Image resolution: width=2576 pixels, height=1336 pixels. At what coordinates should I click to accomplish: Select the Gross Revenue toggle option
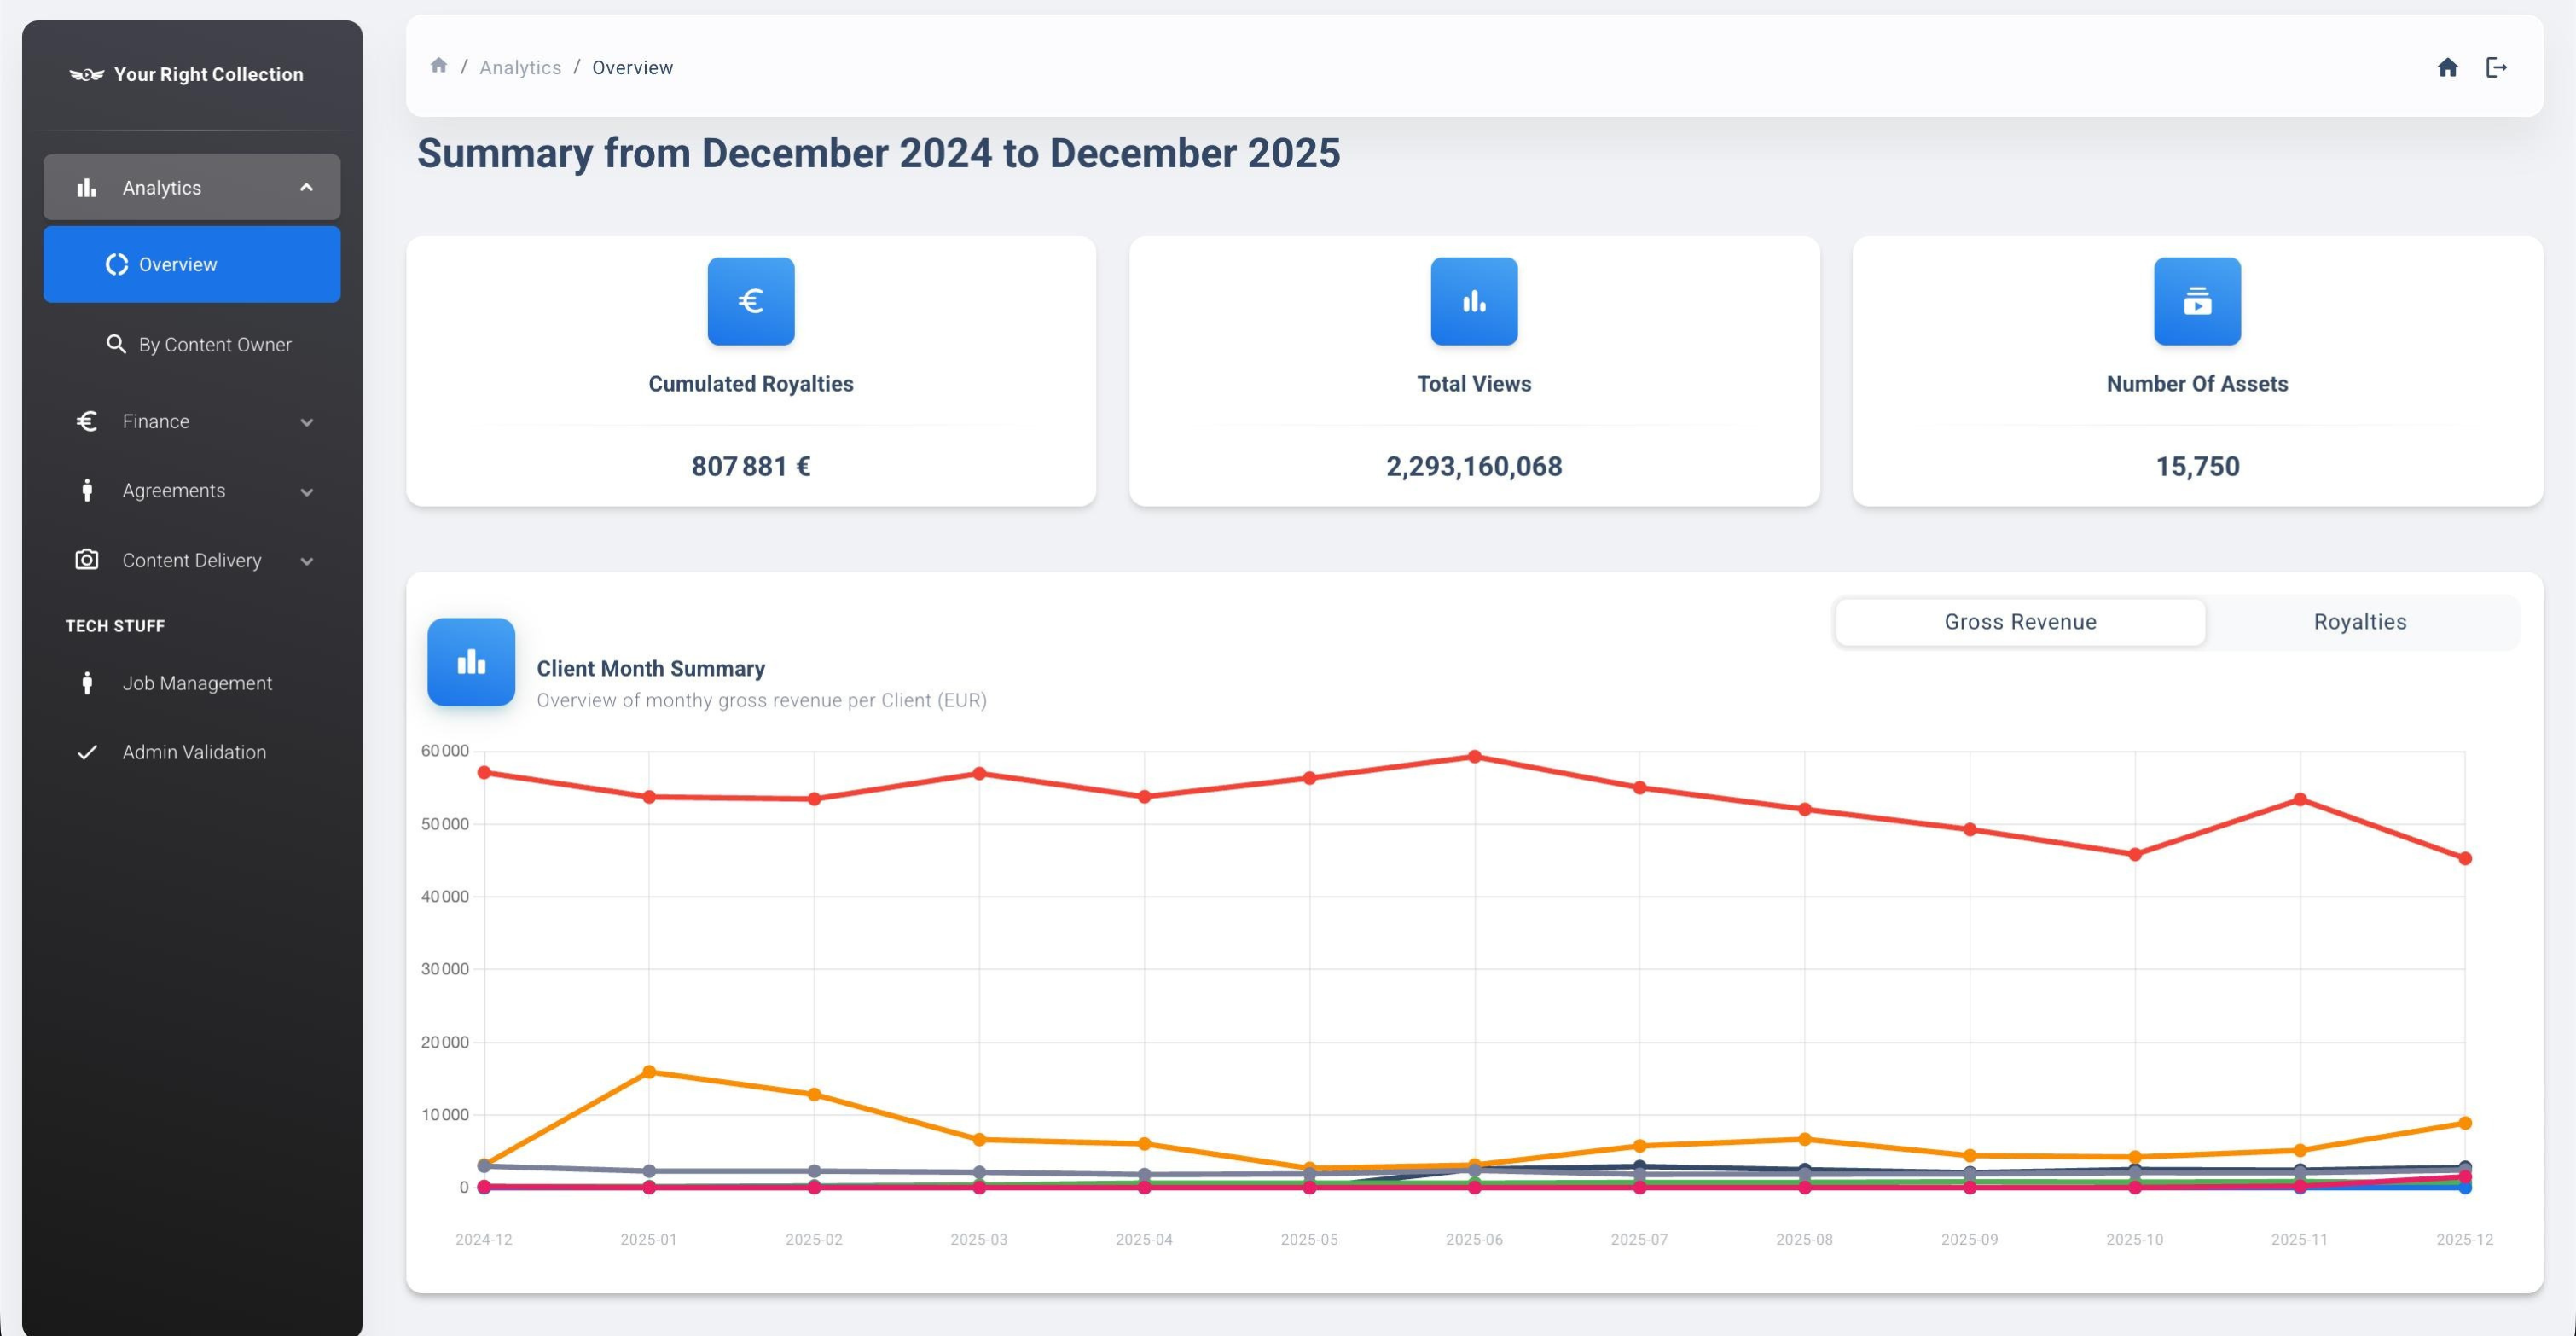point(2019,622)
